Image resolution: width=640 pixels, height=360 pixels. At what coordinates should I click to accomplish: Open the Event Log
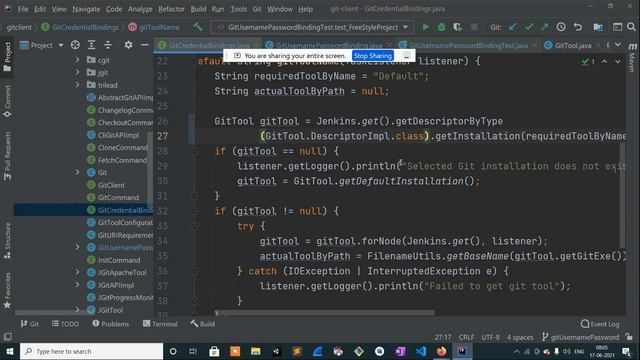pos(600,324)
